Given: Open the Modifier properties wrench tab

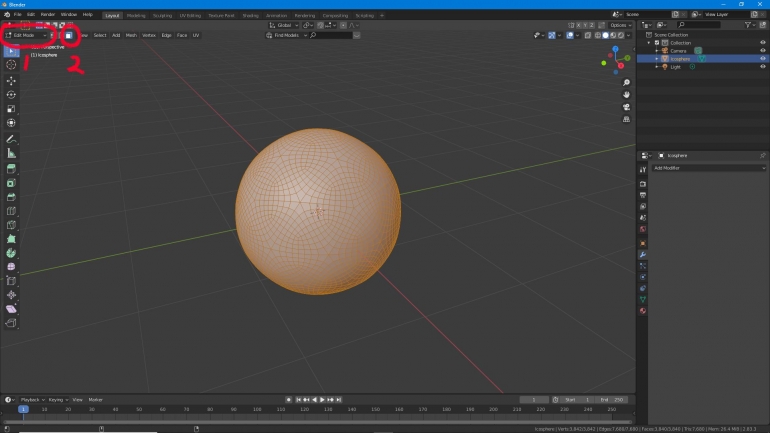Looking at the screenshot, I should [643, 255].
